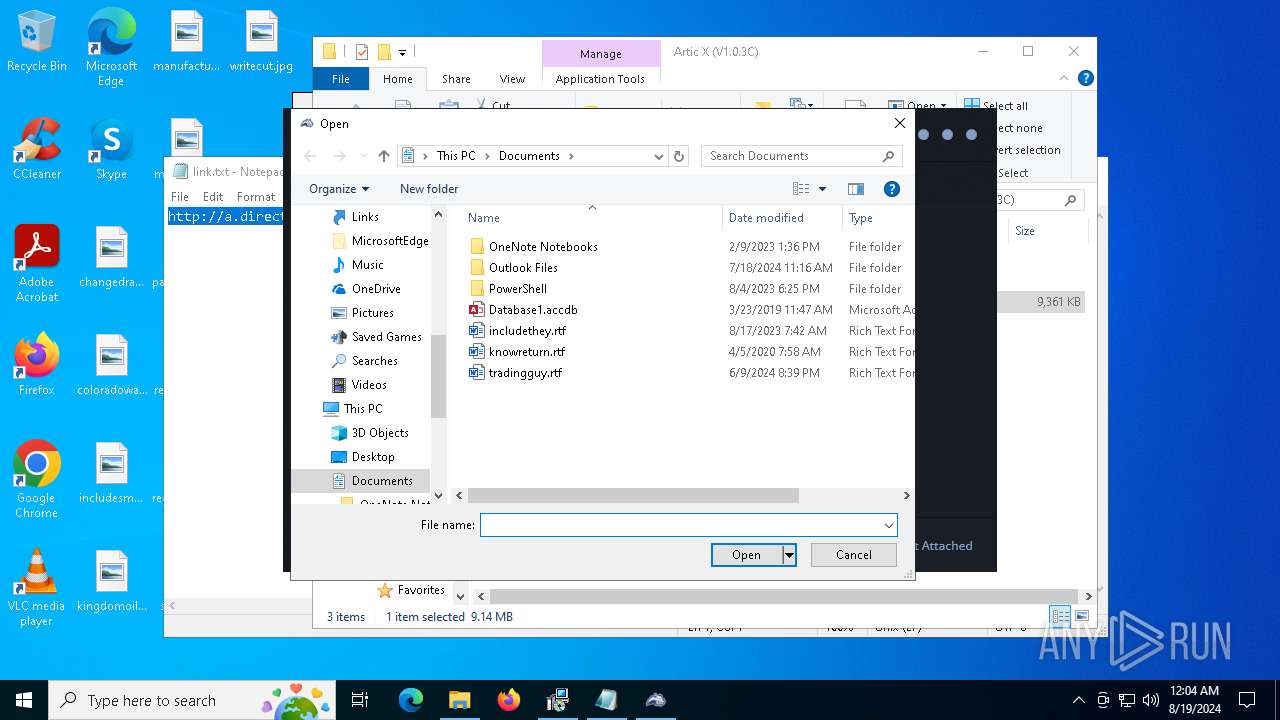Open the help icon in the Open dialog

pos(892,189)
